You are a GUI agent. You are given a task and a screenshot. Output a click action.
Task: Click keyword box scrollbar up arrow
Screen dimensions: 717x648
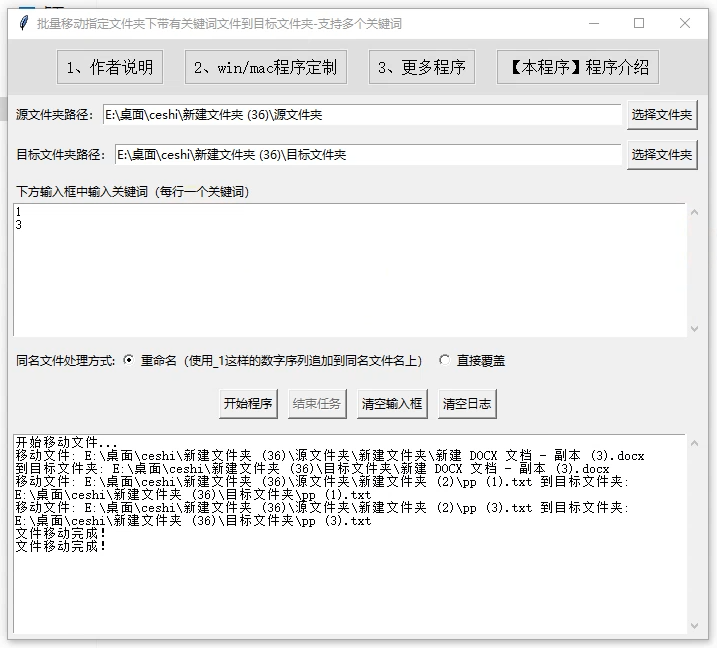(694, 212)
